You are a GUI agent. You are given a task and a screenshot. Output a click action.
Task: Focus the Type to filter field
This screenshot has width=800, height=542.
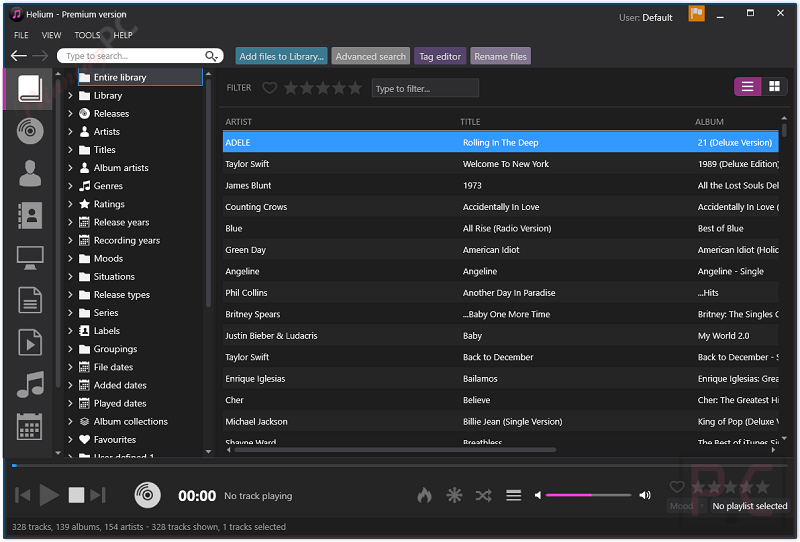tap(425, 88)
